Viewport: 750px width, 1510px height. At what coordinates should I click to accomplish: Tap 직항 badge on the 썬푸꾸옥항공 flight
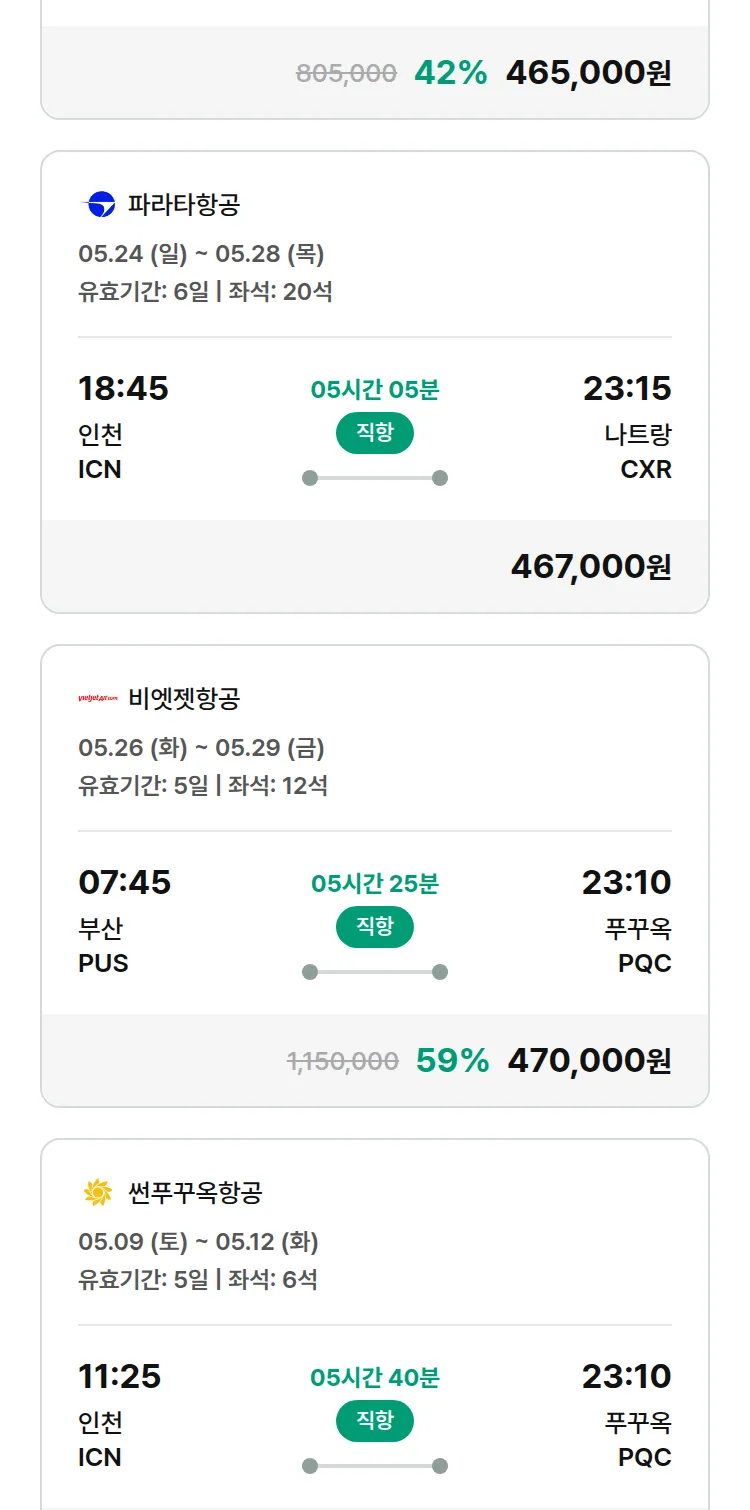375,1421
